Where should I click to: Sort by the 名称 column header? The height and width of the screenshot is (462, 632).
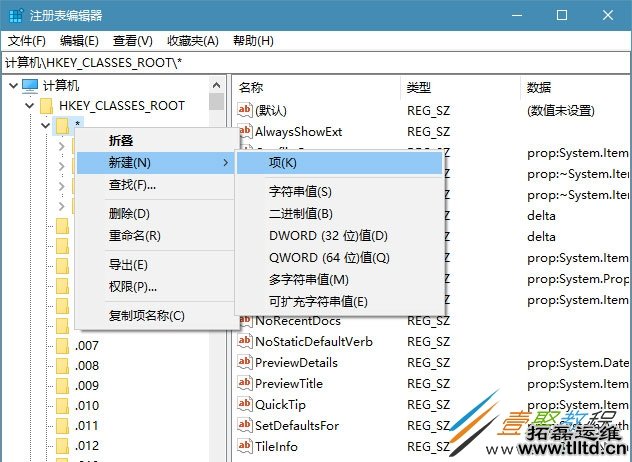point(318,87)
